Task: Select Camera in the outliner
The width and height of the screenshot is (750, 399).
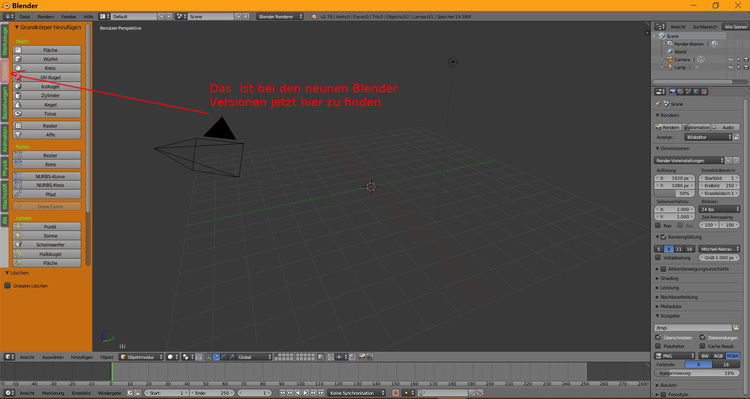Action: (682, 59)
